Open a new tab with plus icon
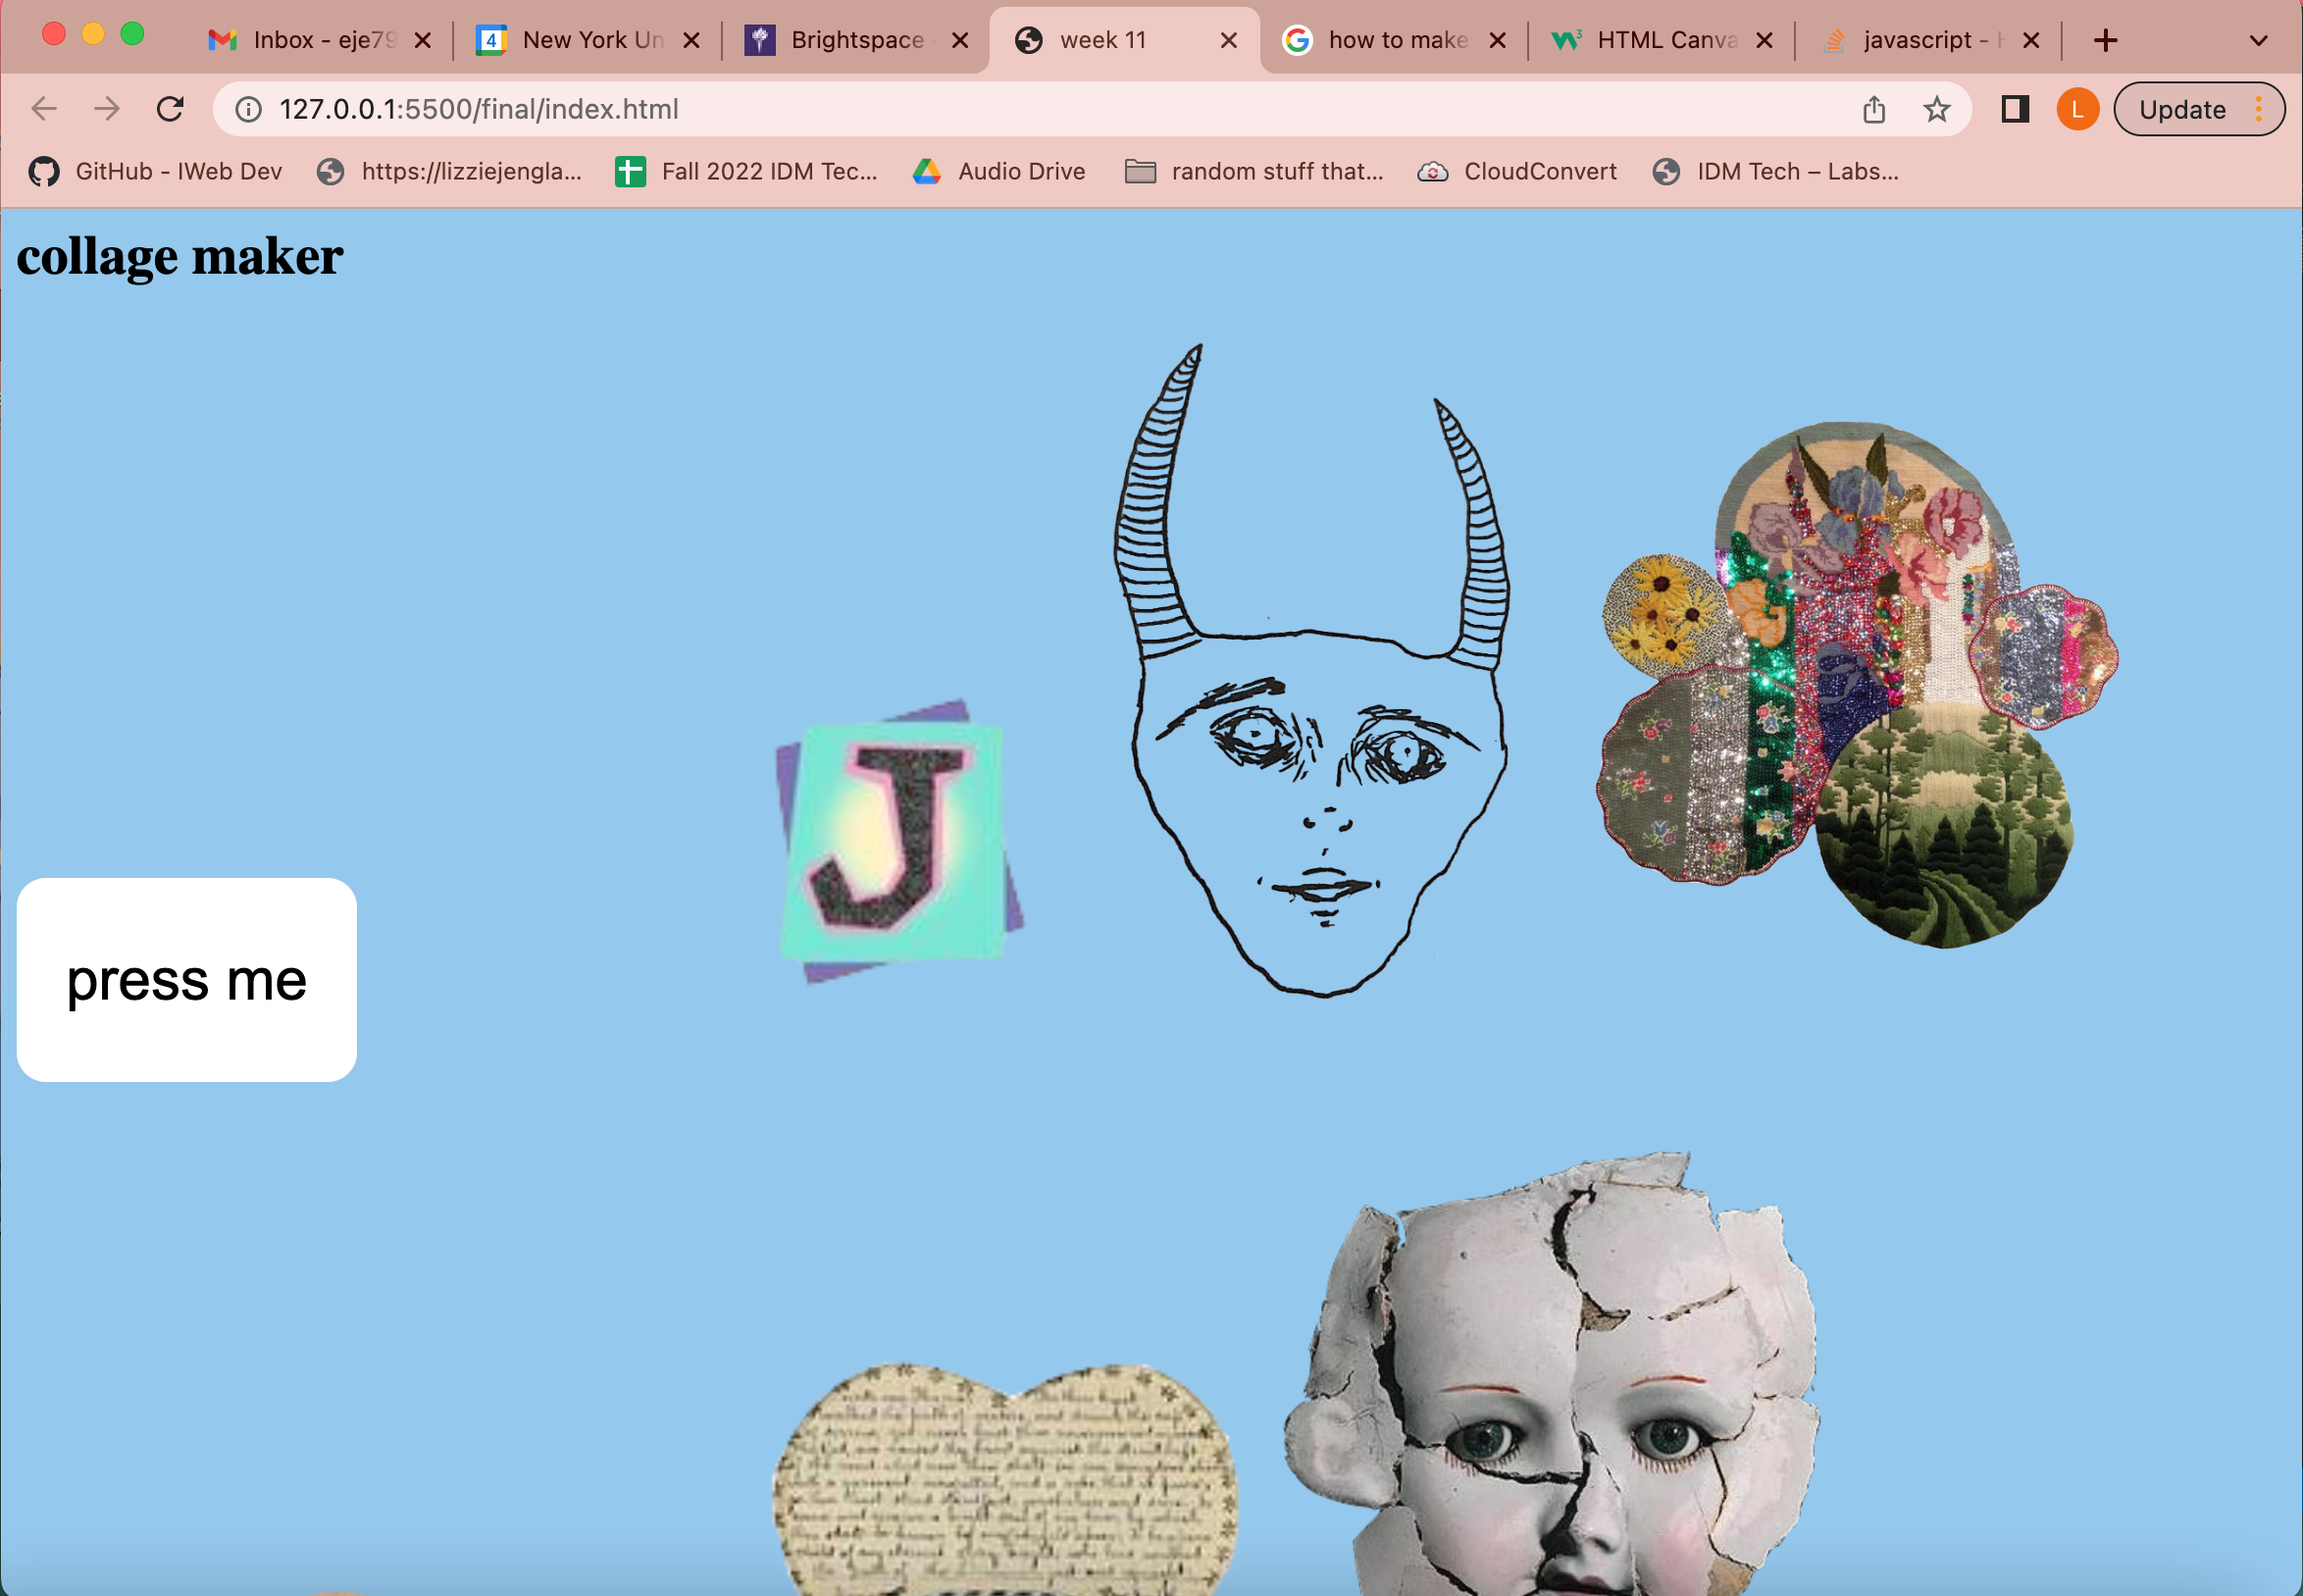The width and height of the screenshot is (2303, 1596). click(x=2105, y=40)
